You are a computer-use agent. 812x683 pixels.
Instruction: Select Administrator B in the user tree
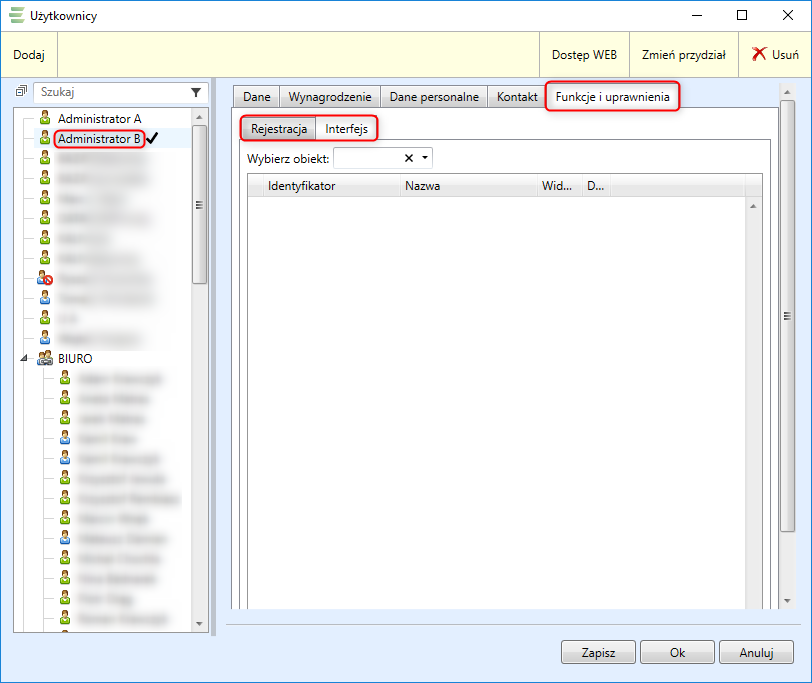click(99, 139)
